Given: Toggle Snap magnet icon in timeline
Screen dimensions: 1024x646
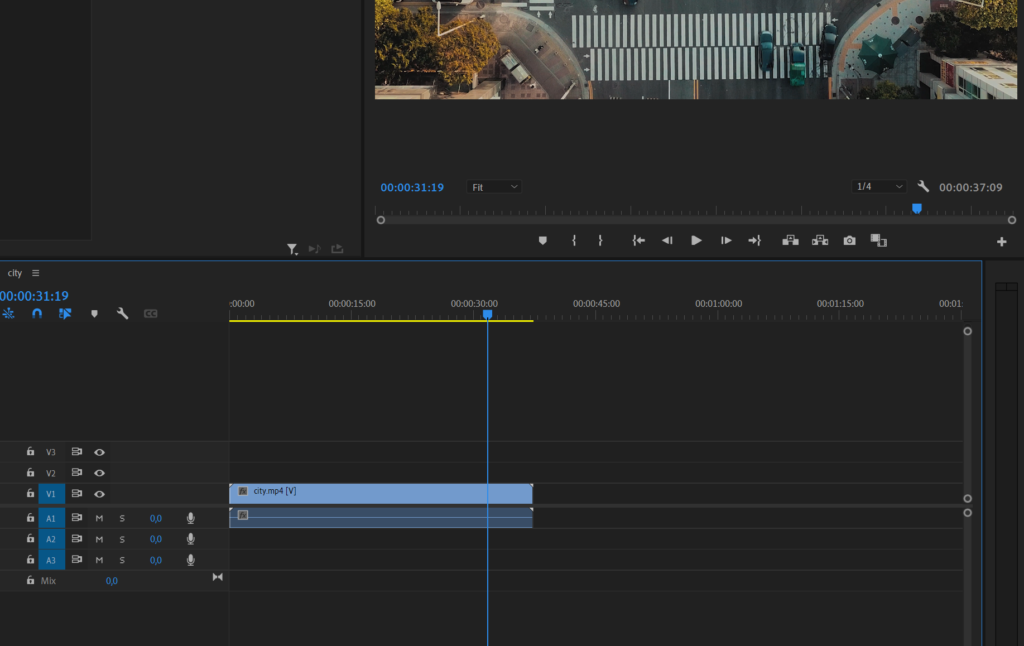Looking at the screenshot, I should click(x=37, y=314).
